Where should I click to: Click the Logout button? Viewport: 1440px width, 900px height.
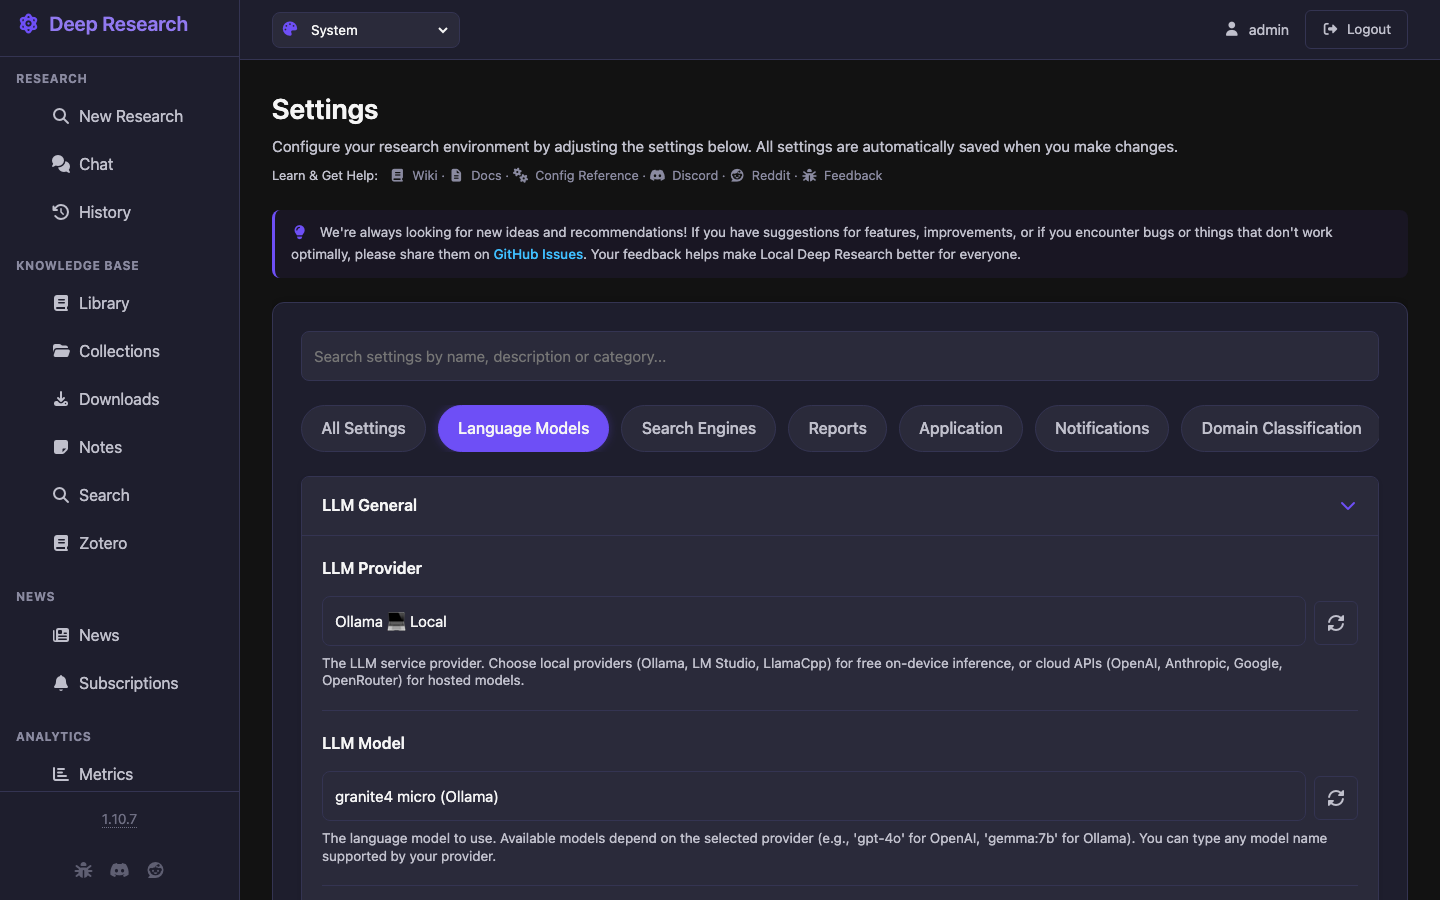1356,30
